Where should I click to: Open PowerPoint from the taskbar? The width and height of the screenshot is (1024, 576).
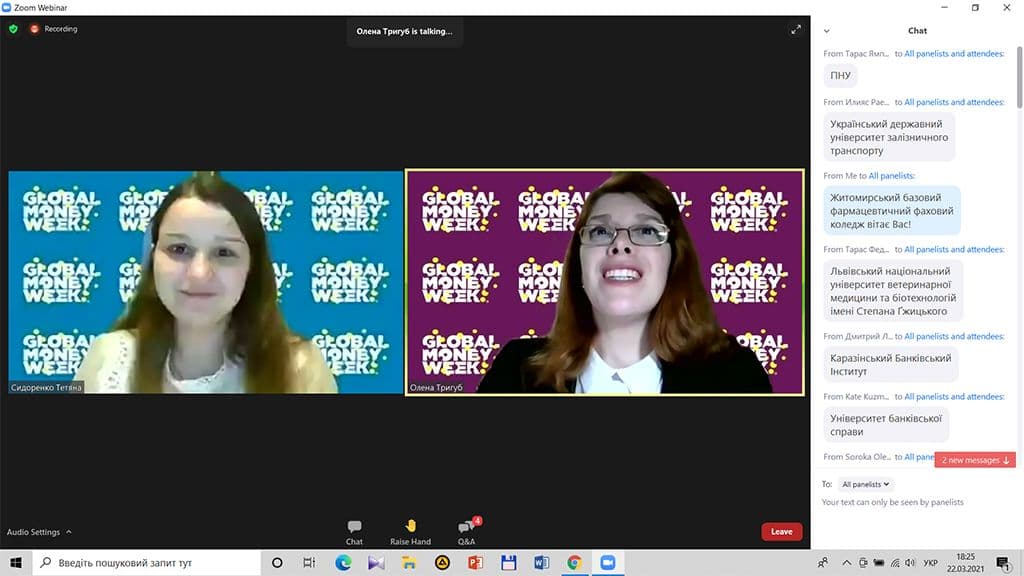pos(475,562)
